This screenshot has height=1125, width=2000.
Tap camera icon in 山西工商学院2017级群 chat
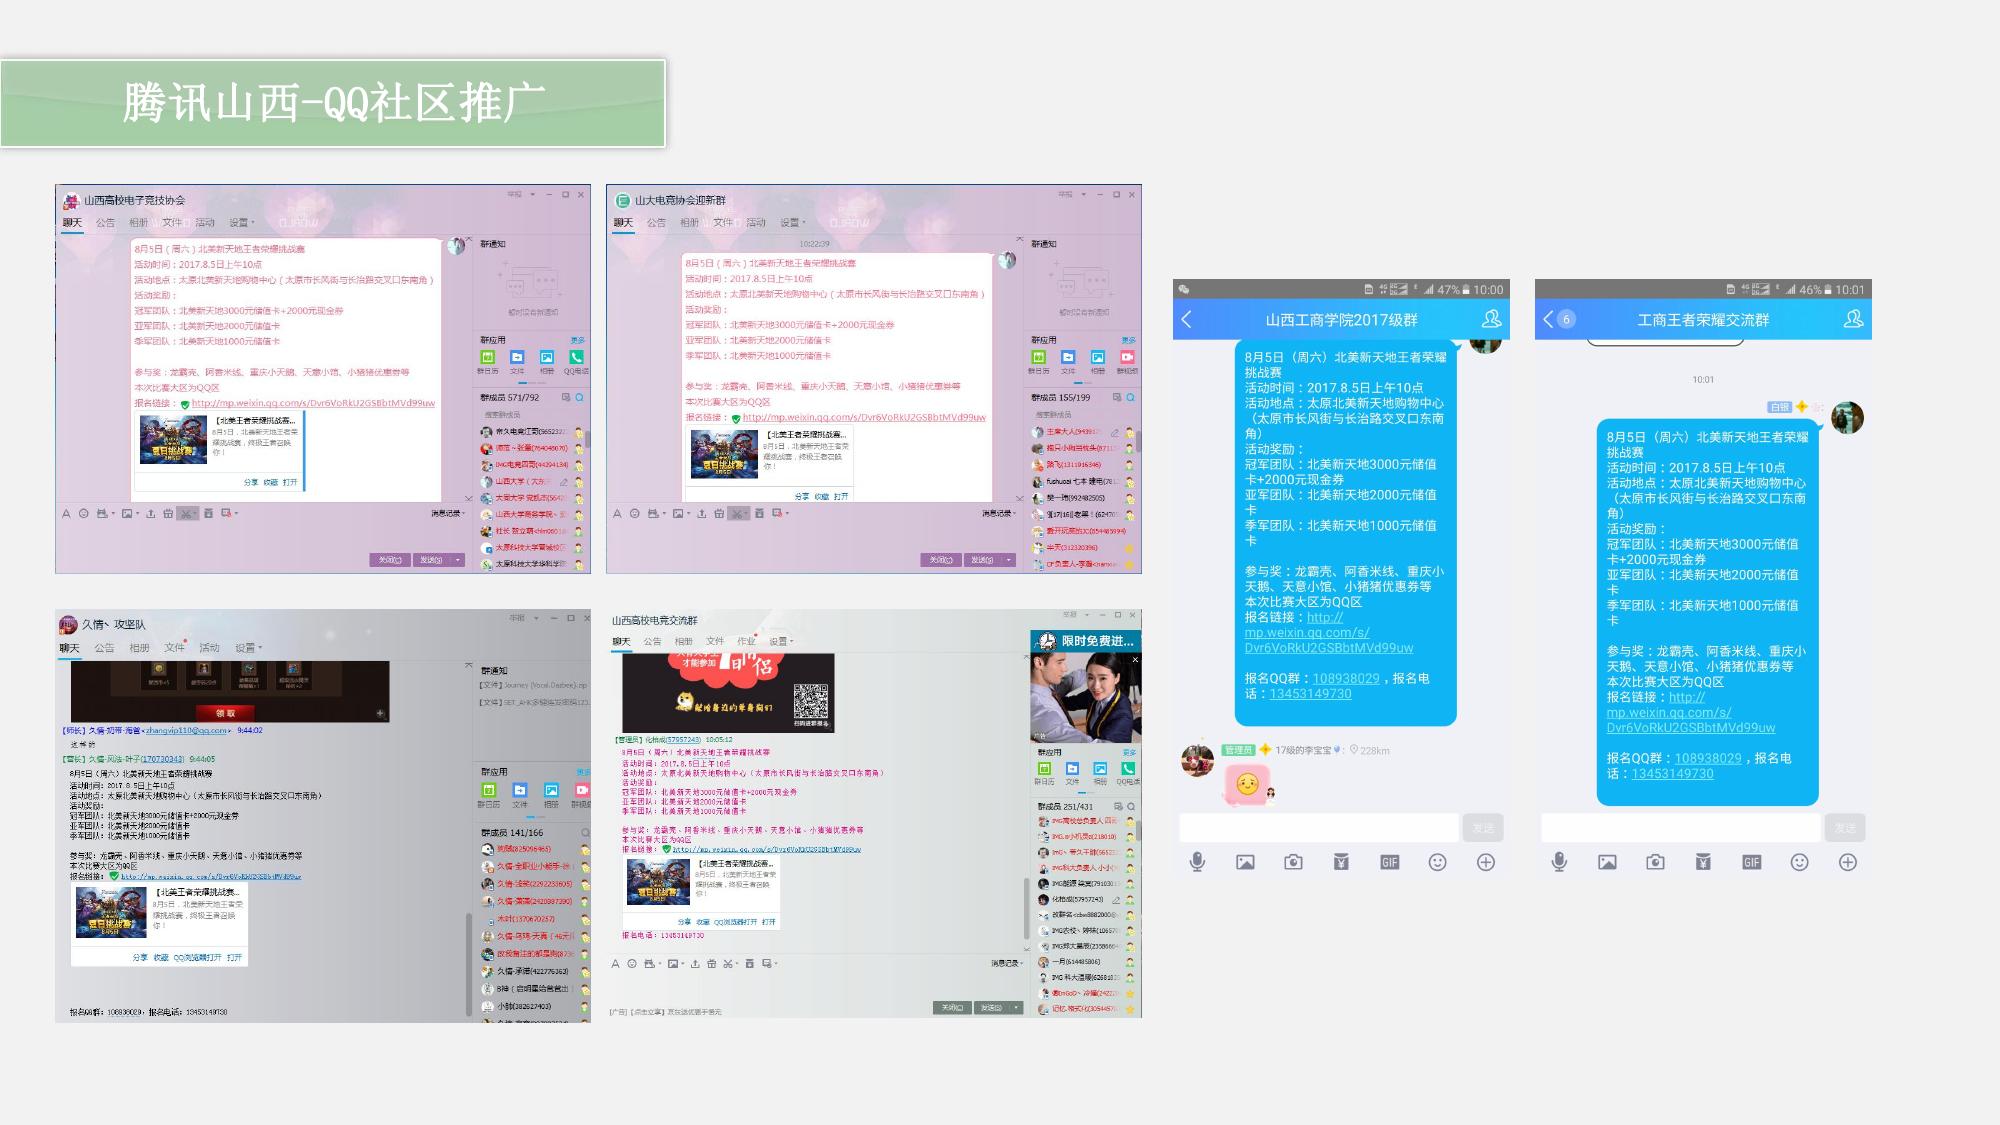1293,862
